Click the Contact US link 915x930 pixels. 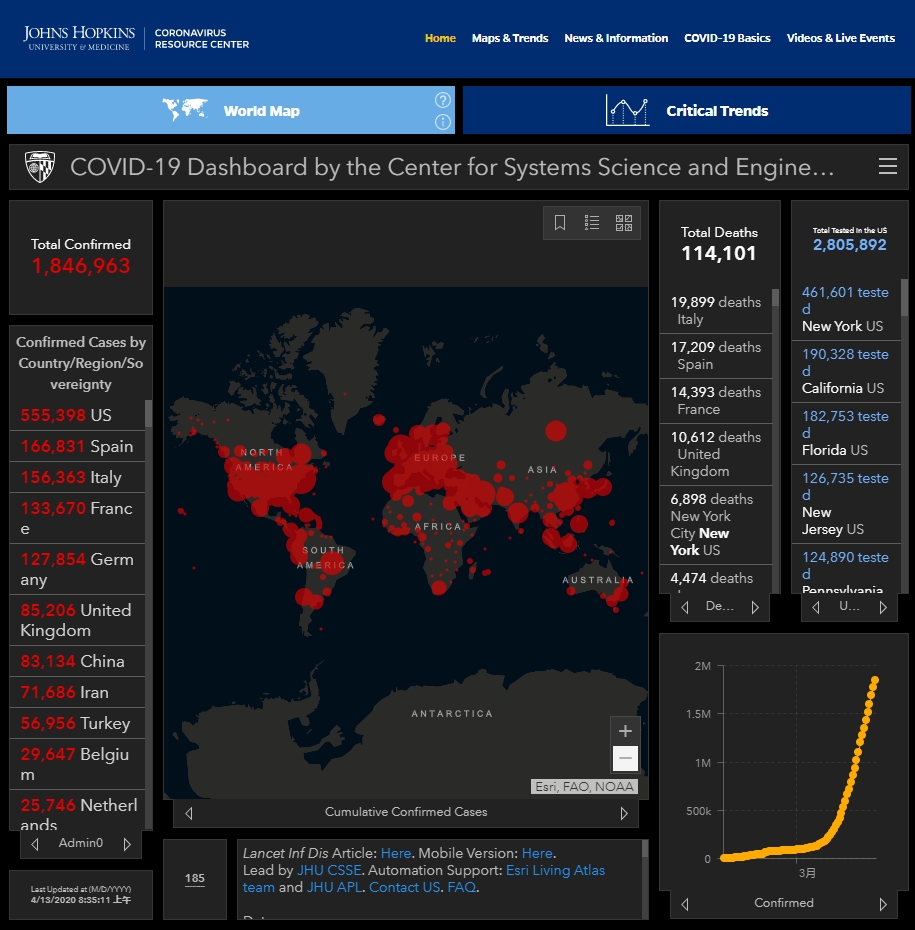[x=404, y=888]
